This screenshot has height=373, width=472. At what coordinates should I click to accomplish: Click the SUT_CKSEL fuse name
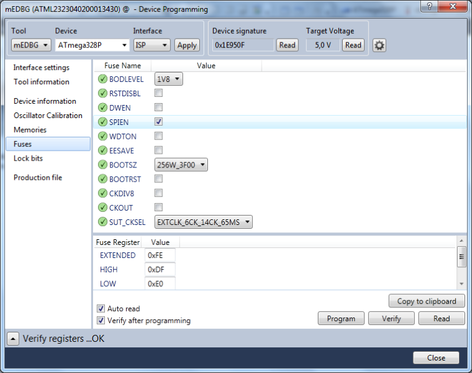(127, 222)
